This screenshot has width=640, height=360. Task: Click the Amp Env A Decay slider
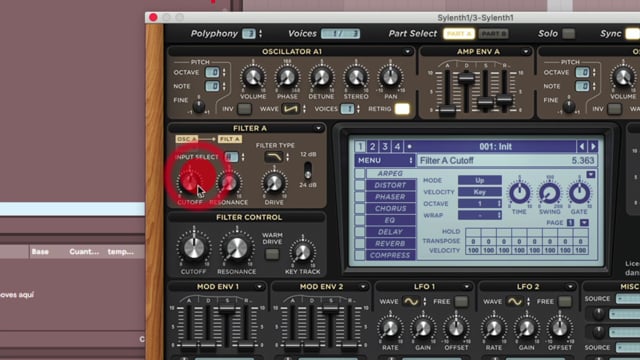(466, 78)
